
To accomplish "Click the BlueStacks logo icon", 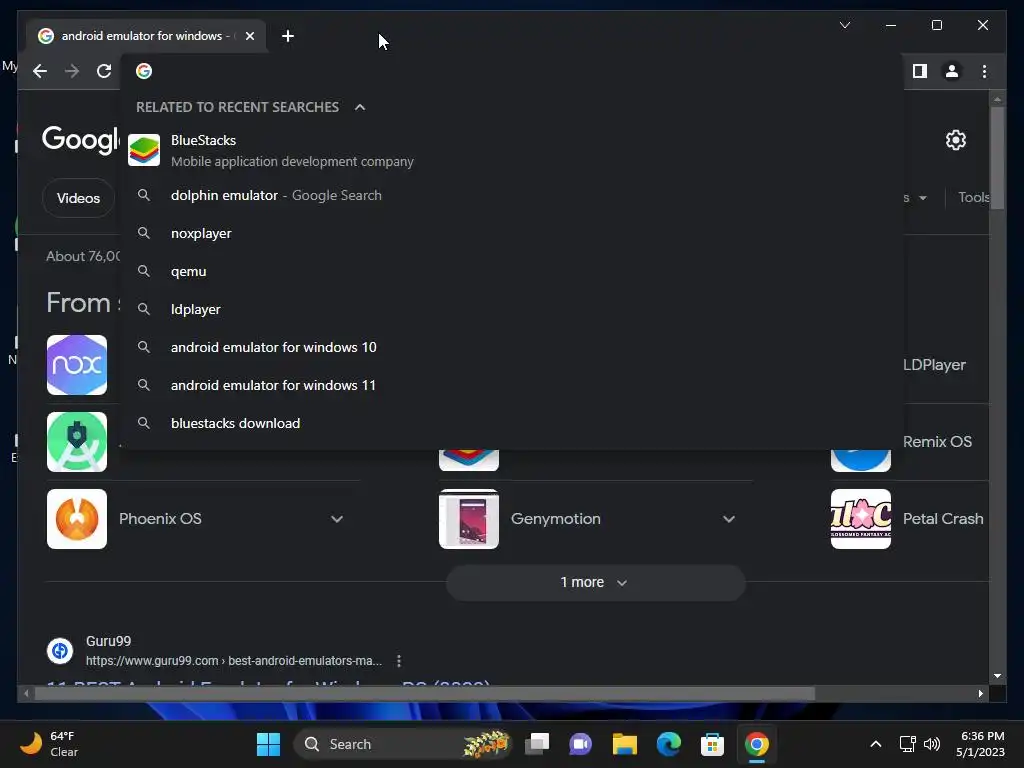I will click(x=144, y=150).
